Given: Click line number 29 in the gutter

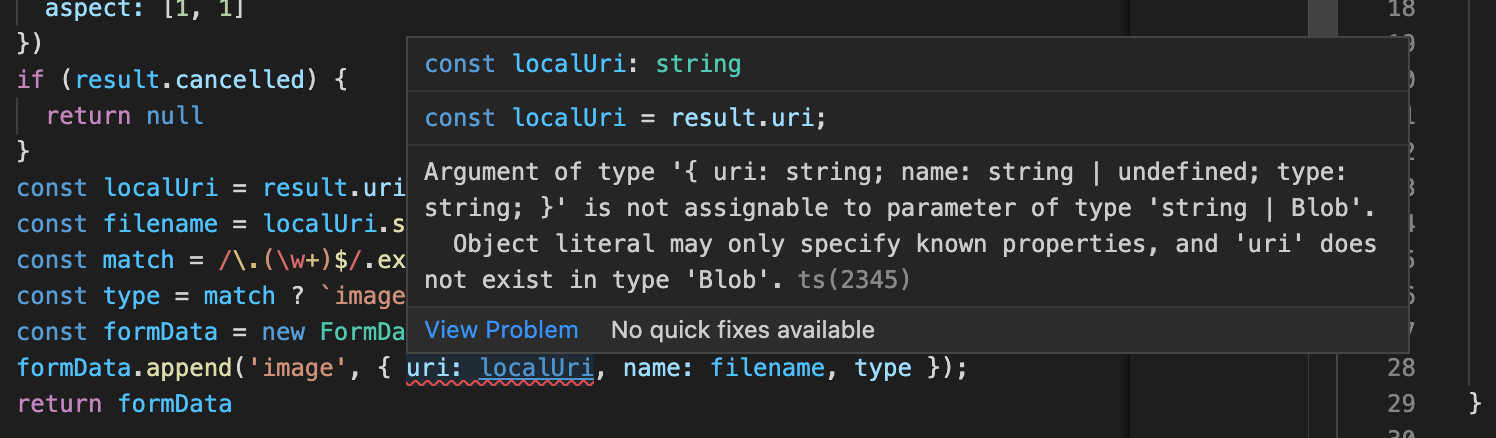Looking at the screenshot, I should click(x=1401, y=404).
